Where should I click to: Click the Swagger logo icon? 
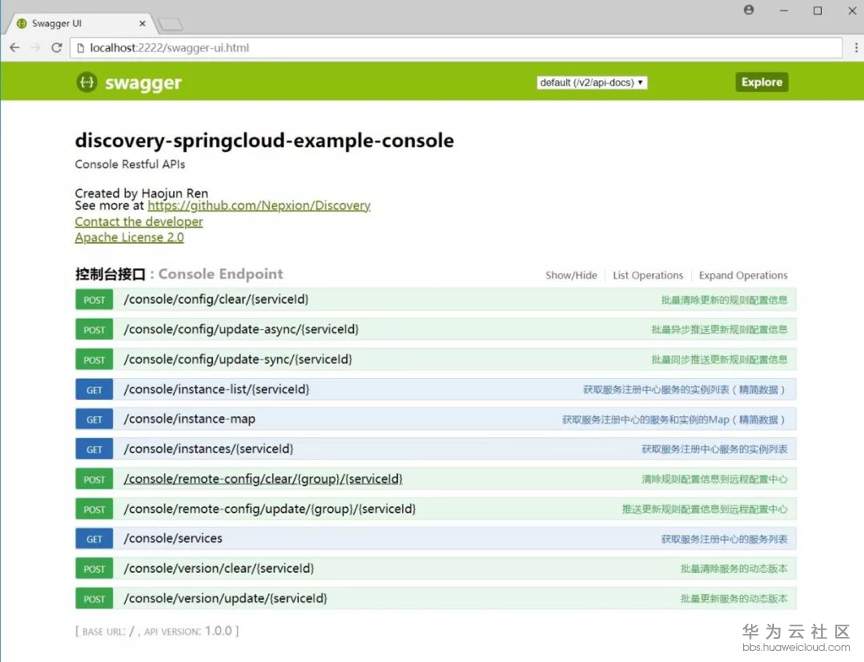[87, 82]
